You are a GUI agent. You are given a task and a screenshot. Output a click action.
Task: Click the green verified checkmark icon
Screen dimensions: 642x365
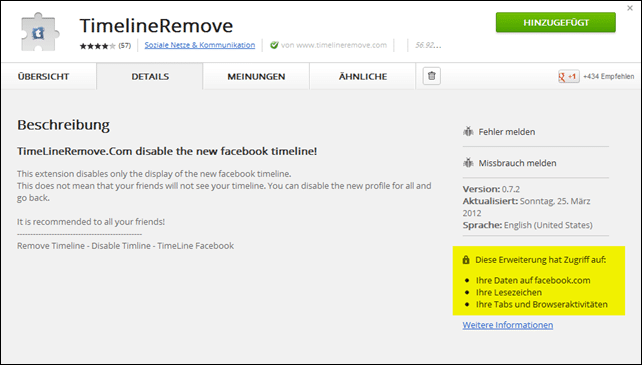[x=274, y=45]
